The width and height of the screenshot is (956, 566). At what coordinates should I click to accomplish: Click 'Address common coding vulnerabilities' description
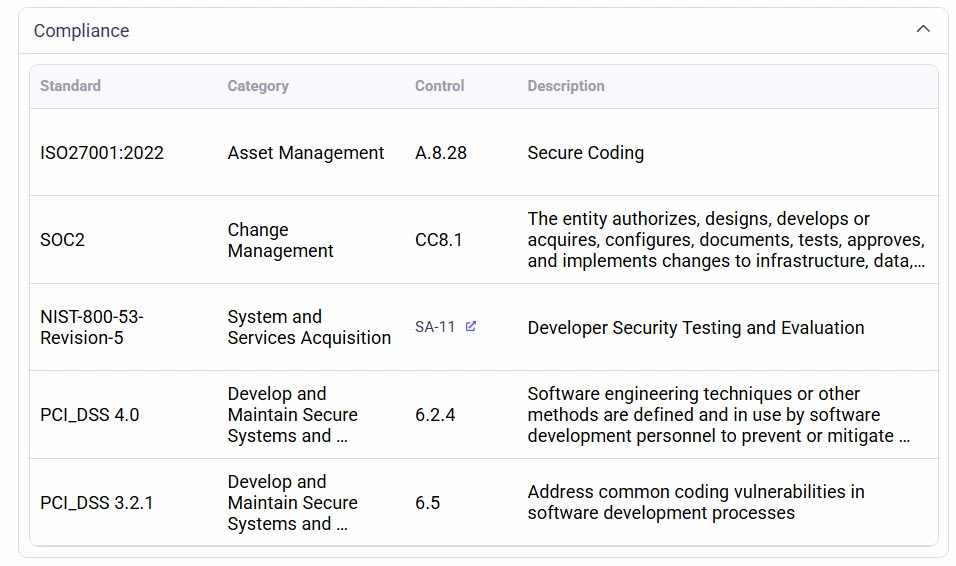(696, 503)
